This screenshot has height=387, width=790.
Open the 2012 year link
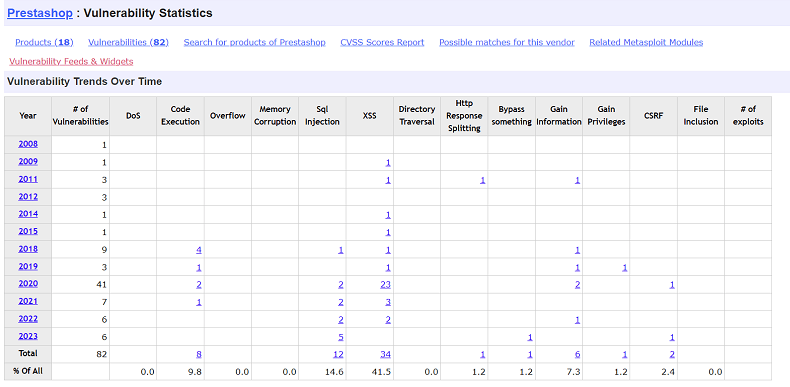pyautogui.click(x=28, y=197)
